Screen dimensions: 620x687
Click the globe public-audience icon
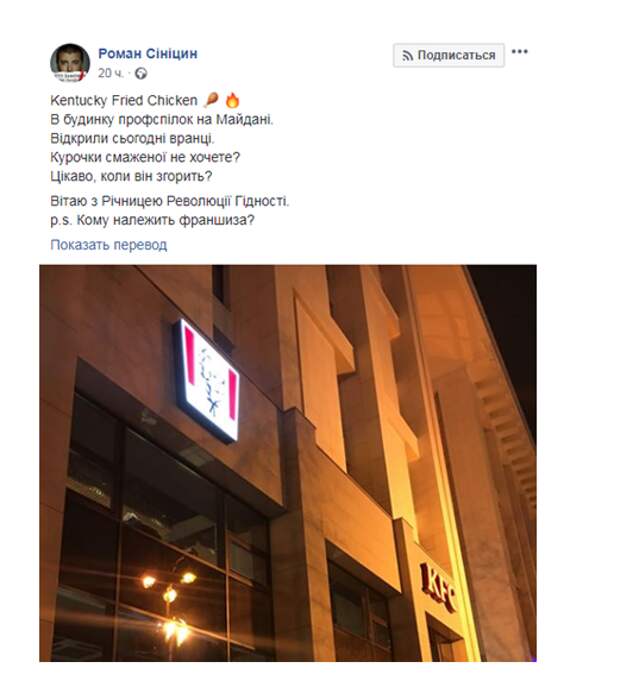(x=141, y=73)
